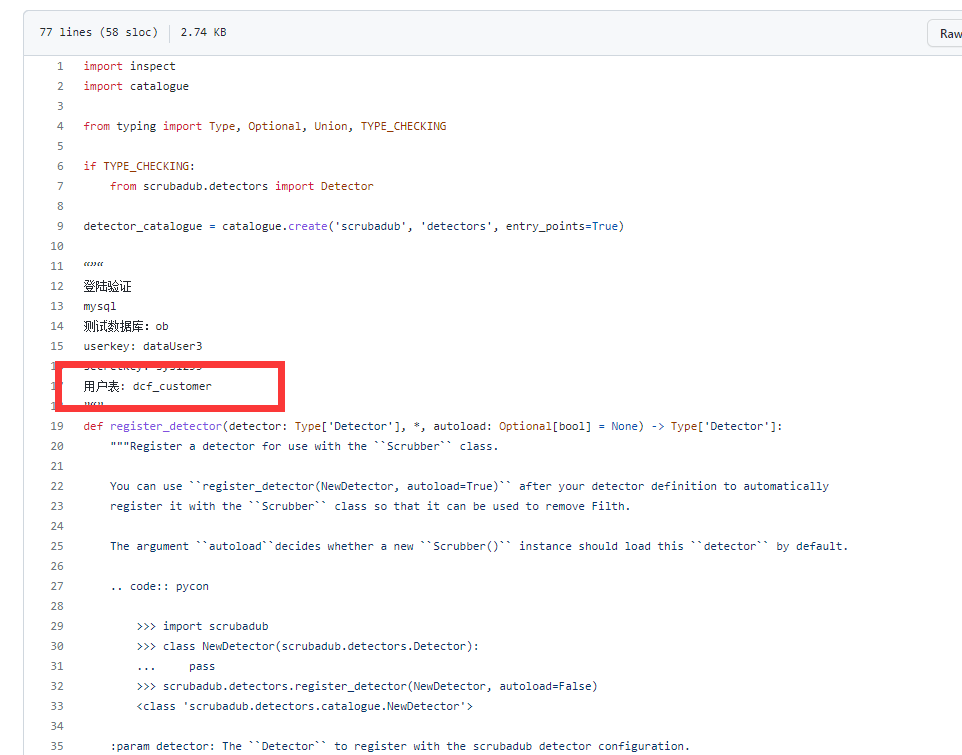The height and width of the screenshot is (755, 962).
Task: Select line number 35 in the gutter
Action: (x=57, y=746)
